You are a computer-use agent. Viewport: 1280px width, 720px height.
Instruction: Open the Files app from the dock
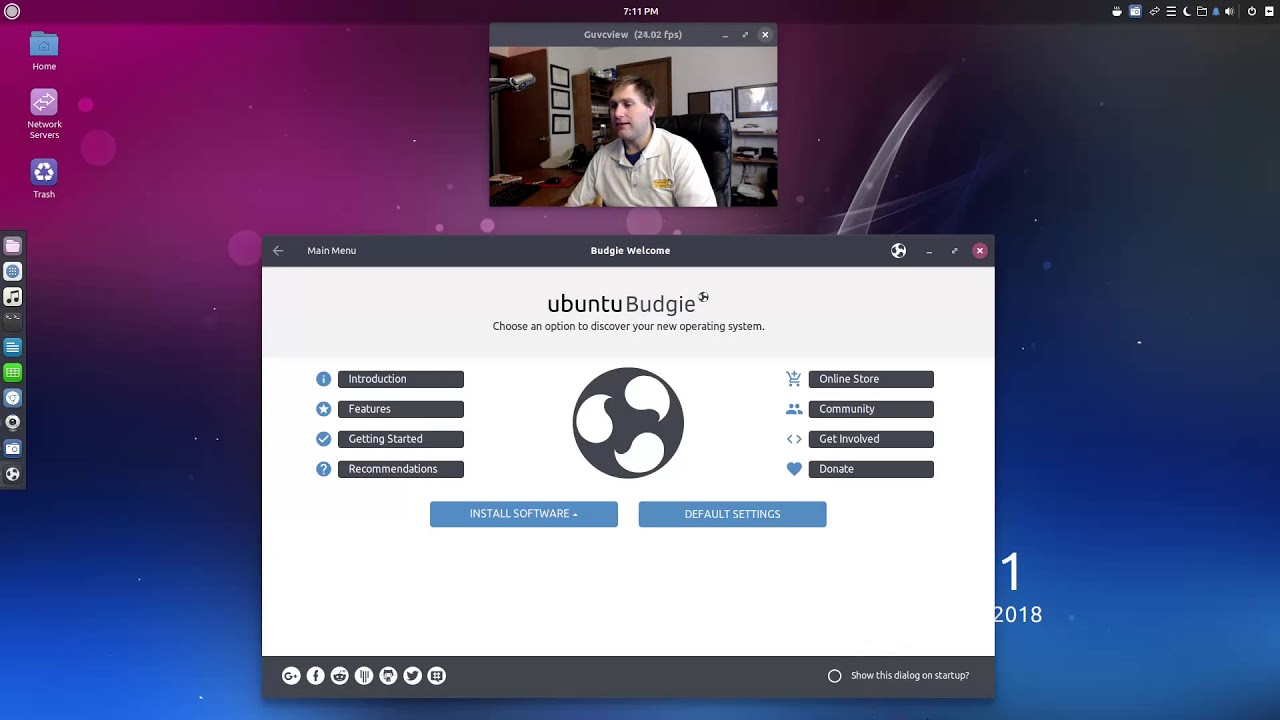pos(12,246)
